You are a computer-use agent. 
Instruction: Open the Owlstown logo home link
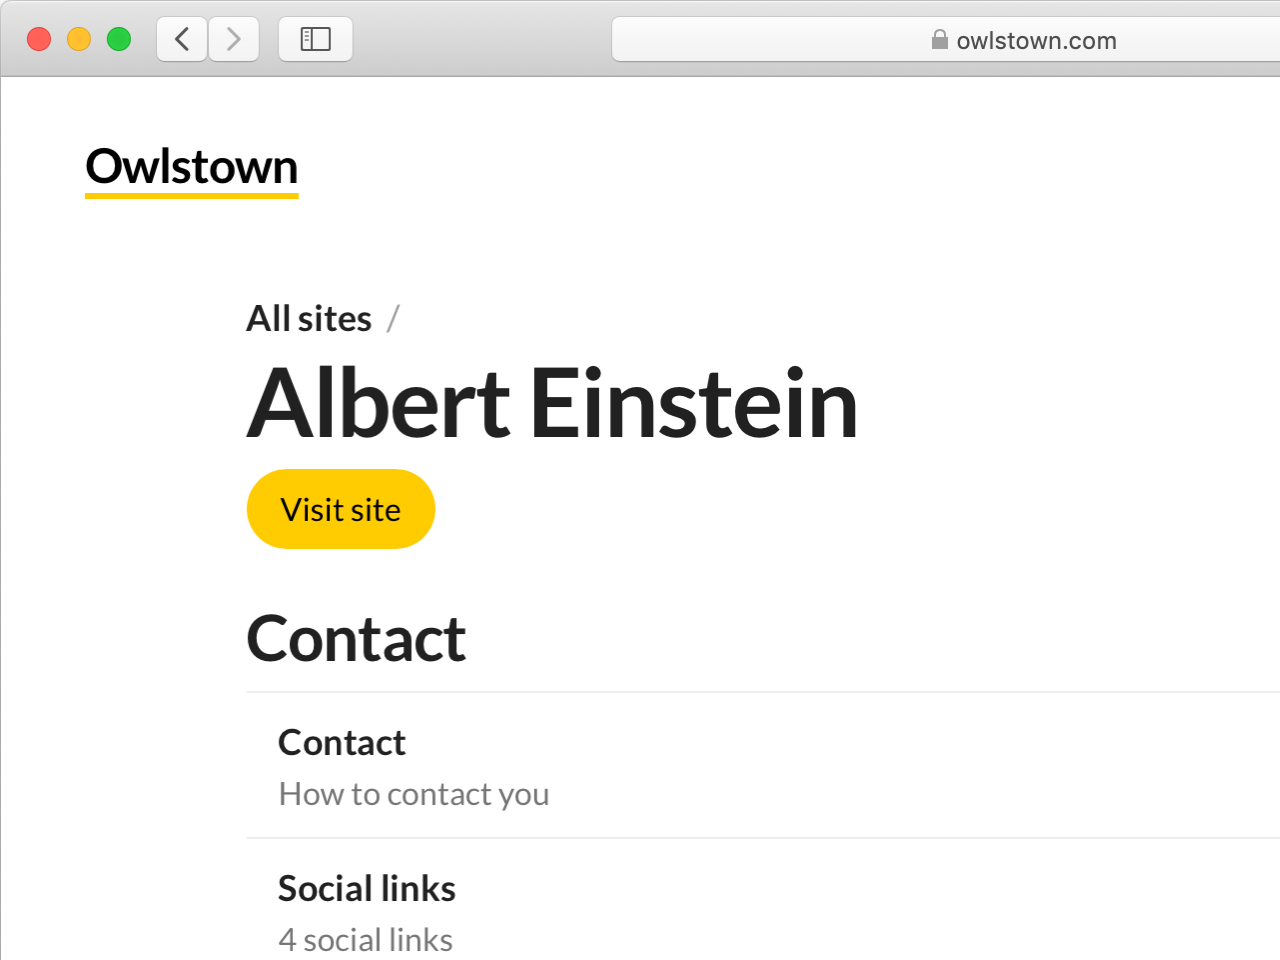[192, 168]
